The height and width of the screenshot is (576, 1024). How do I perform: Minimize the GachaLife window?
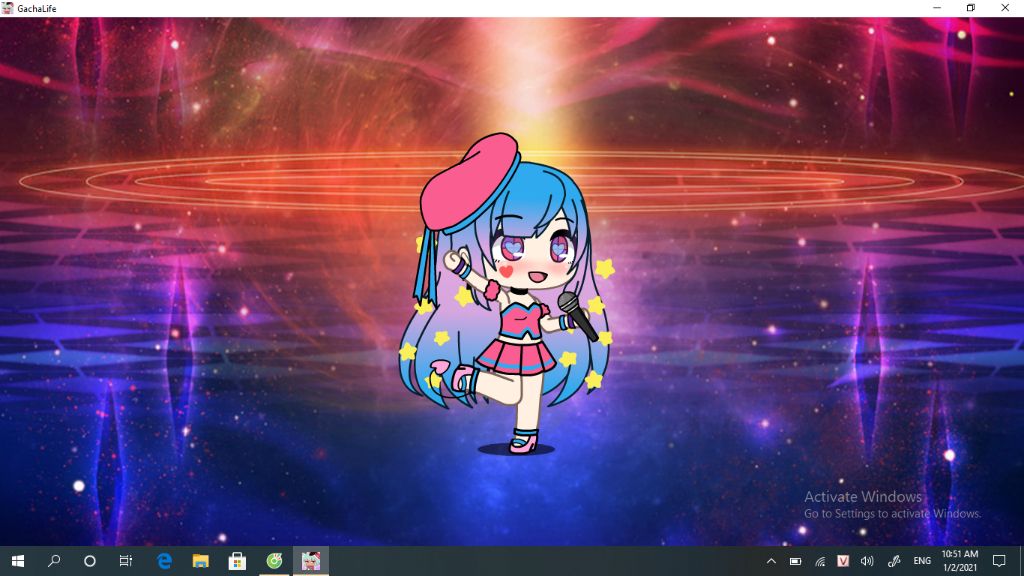[937, 8]
